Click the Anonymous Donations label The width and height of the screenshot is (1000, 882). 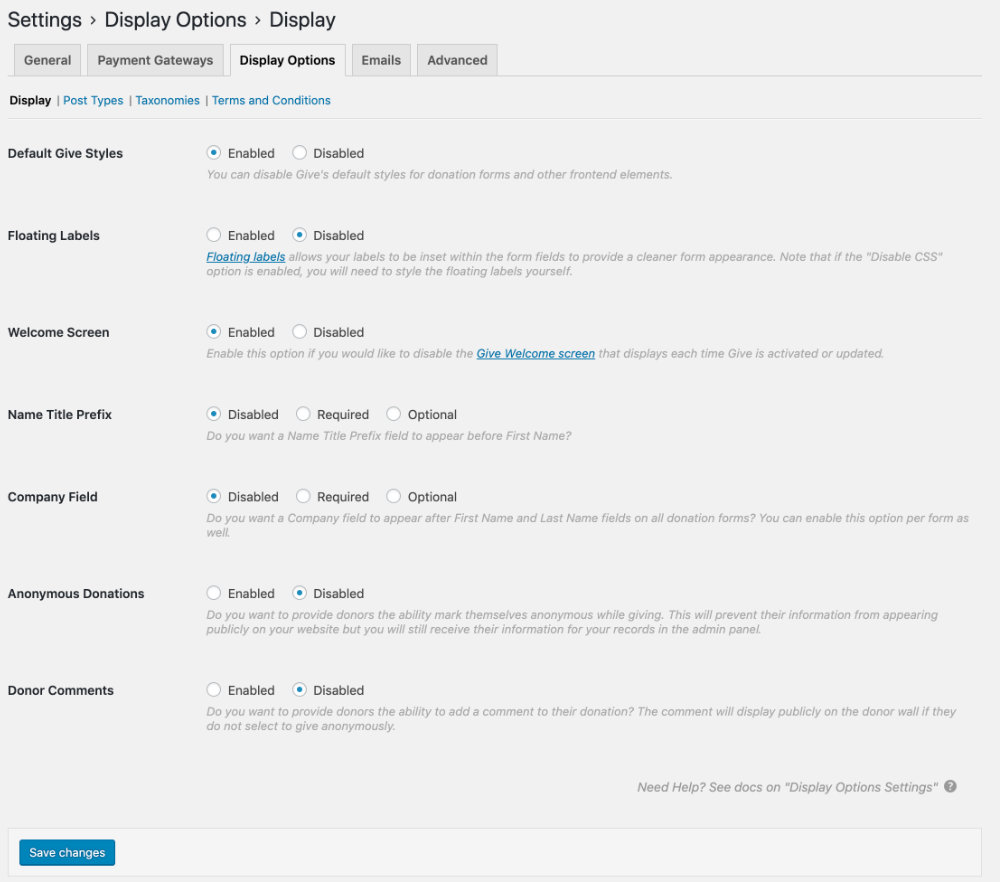pos(76,594)
